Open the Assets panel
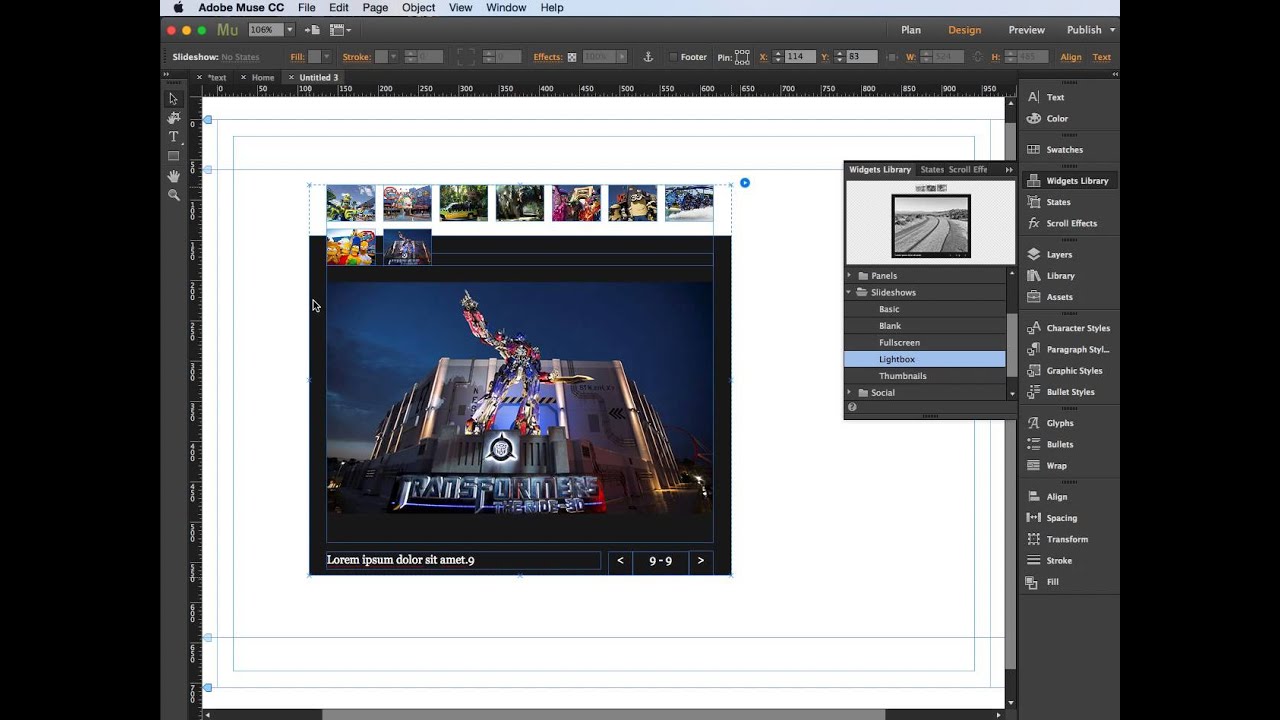This screenshot has width=1280, height=720. pyautogui.click(x=1049, y=297)
